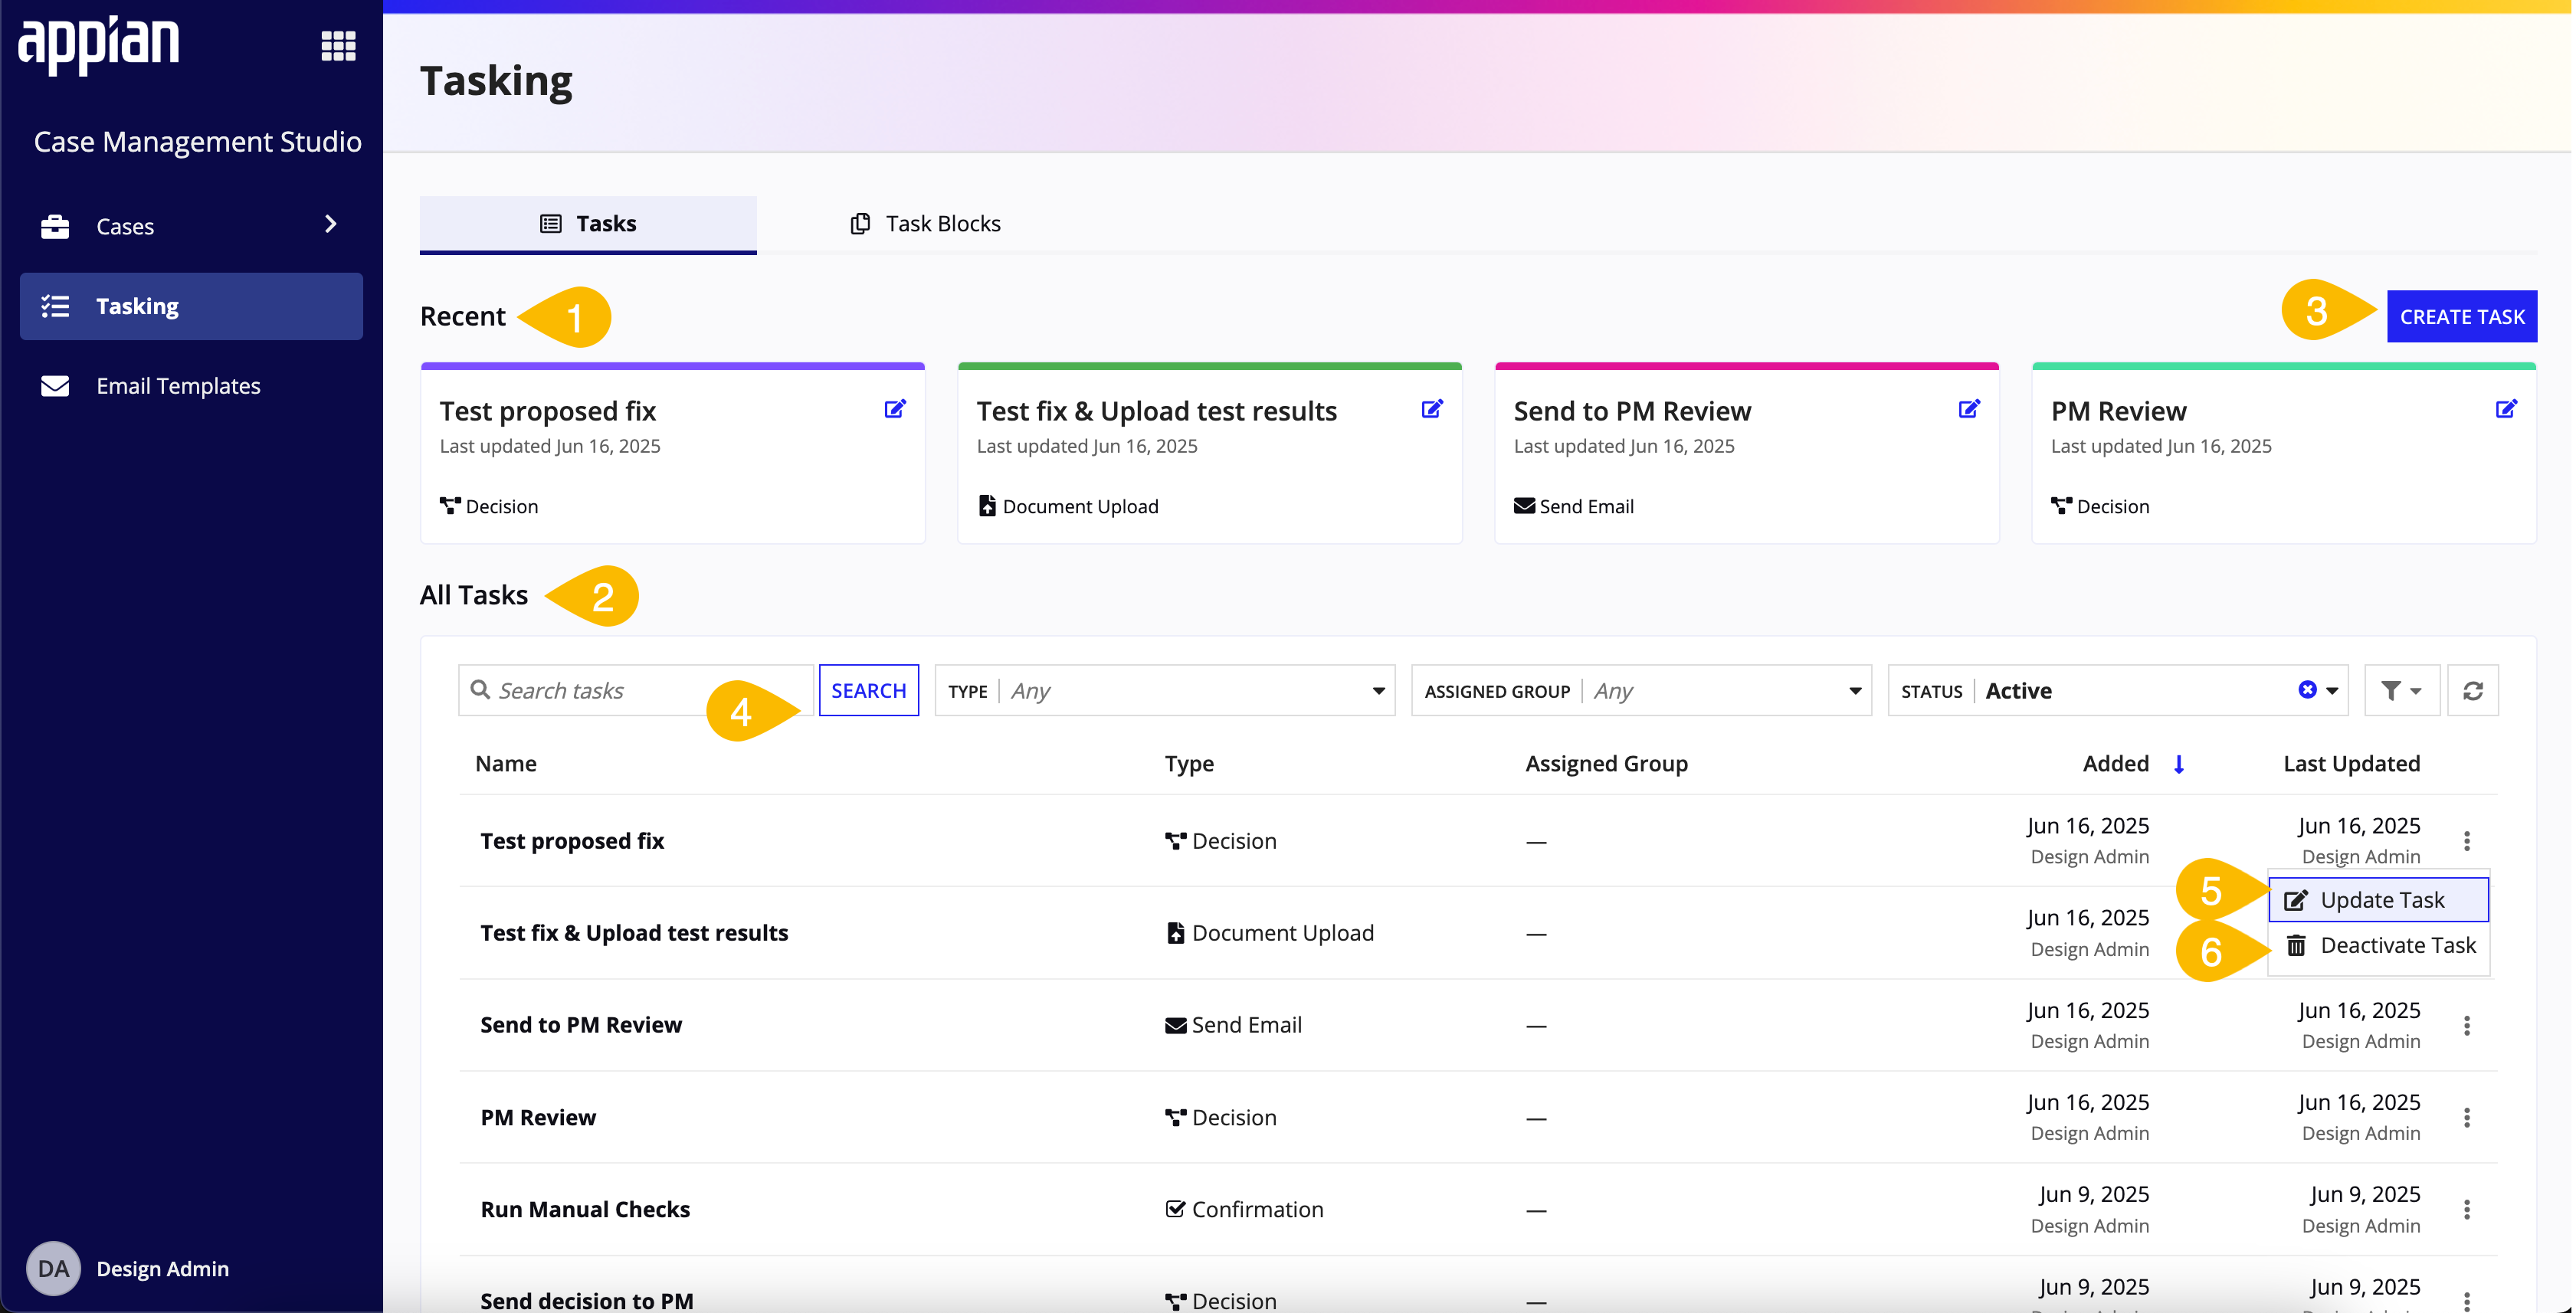Open the PM Review table row
2576x1313 pixels.
(1478, 1117)
